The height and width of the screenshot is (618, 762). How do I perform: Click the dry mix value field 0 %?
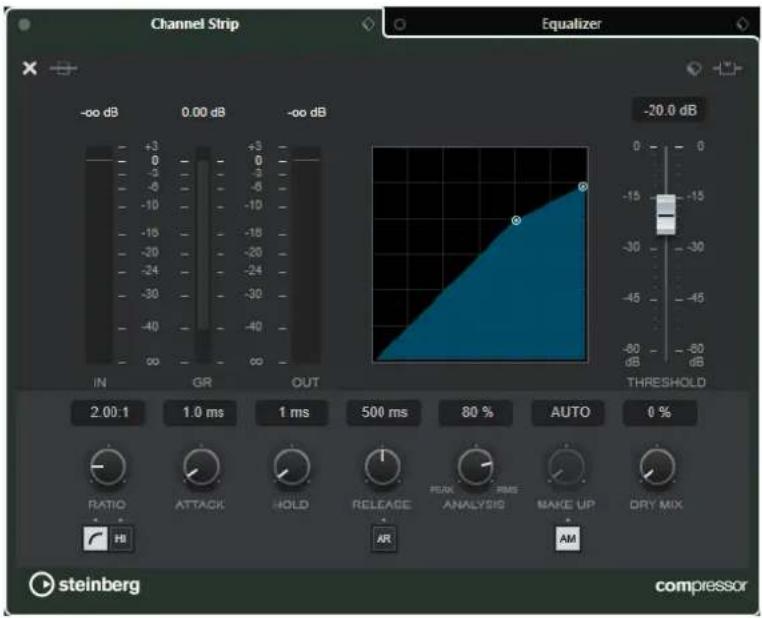click(660, 412)
